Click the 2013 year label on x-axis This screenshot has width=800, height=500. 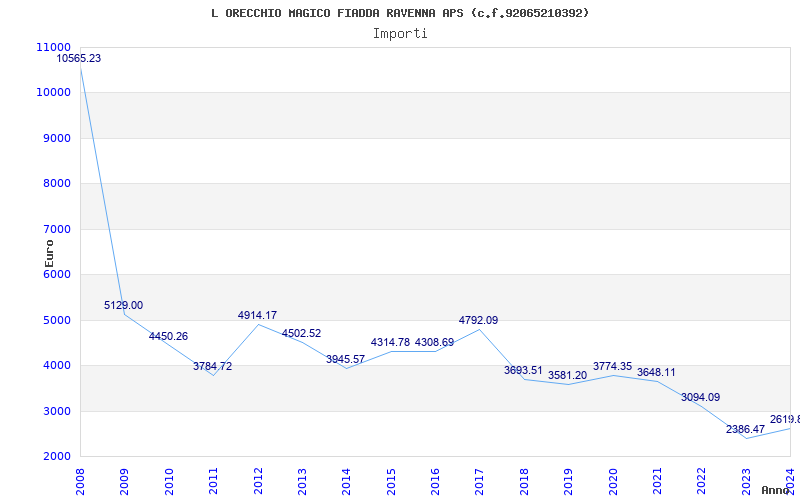click(302, 481)
